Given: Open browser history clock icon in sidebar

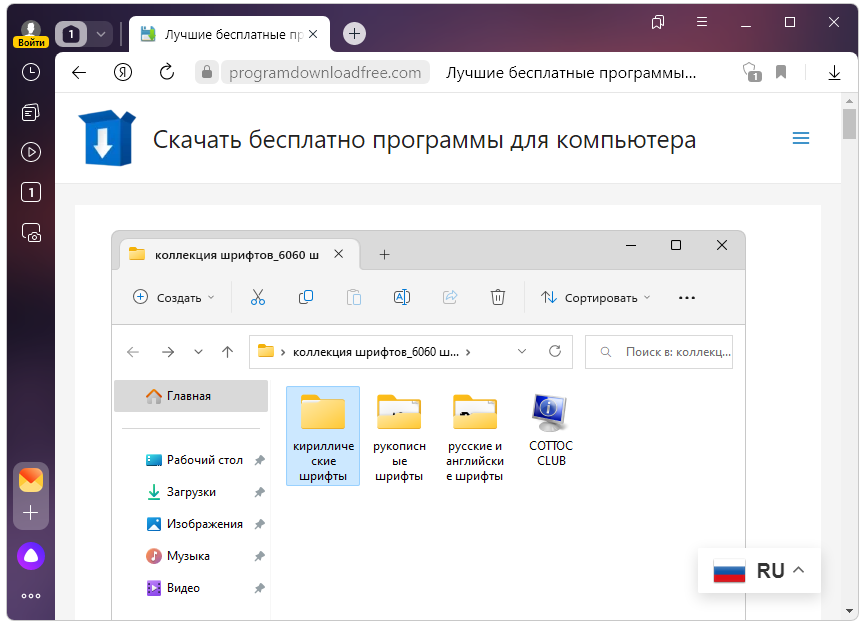Looking at the screenshot, I should coord(31,72).
